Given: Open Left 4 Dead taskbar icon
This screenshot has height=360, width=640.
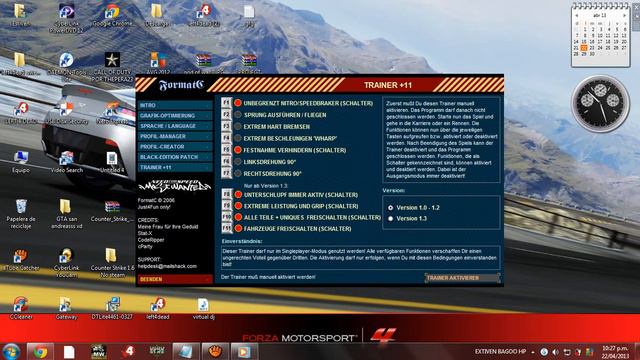Looking at the screenshot, I should [128, 351].
